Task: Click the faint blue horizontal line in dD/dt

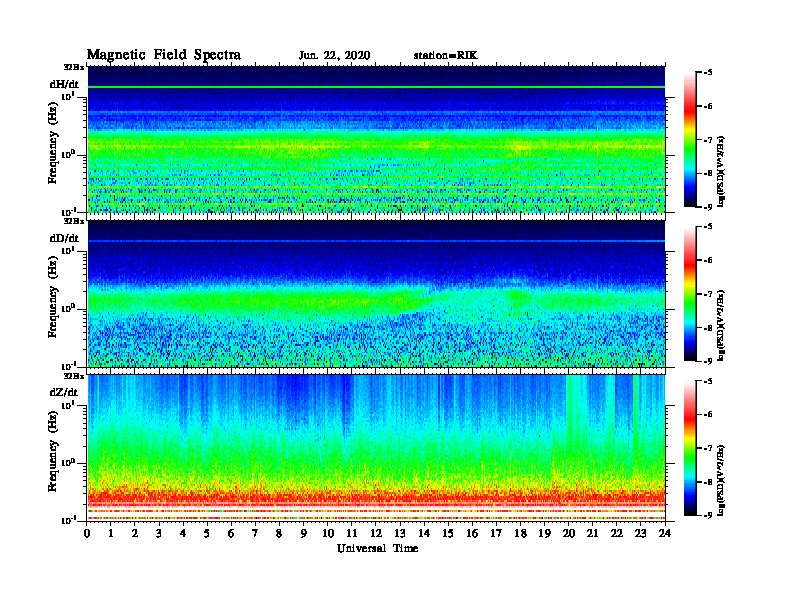Action: [x=376, y=241]
